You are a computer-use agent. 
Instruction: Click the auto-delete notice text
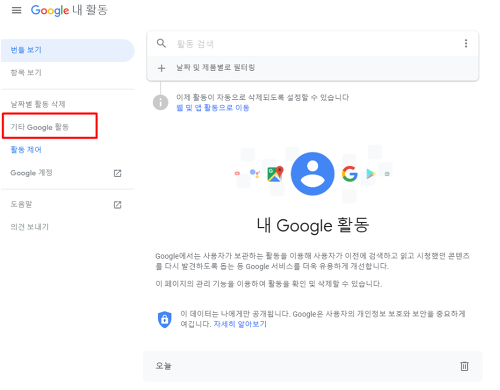(262, 98)
